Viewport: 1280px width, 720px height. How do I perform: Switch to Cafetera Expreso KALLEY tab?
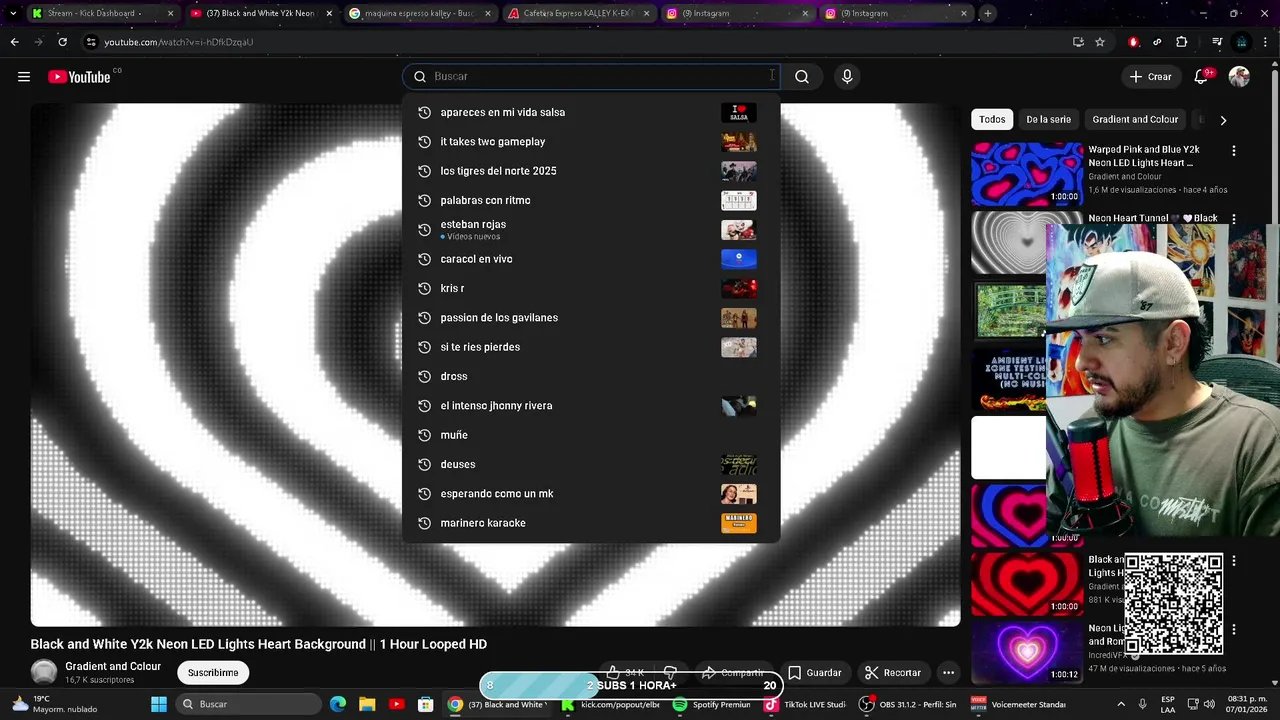(x=579, y=13)
